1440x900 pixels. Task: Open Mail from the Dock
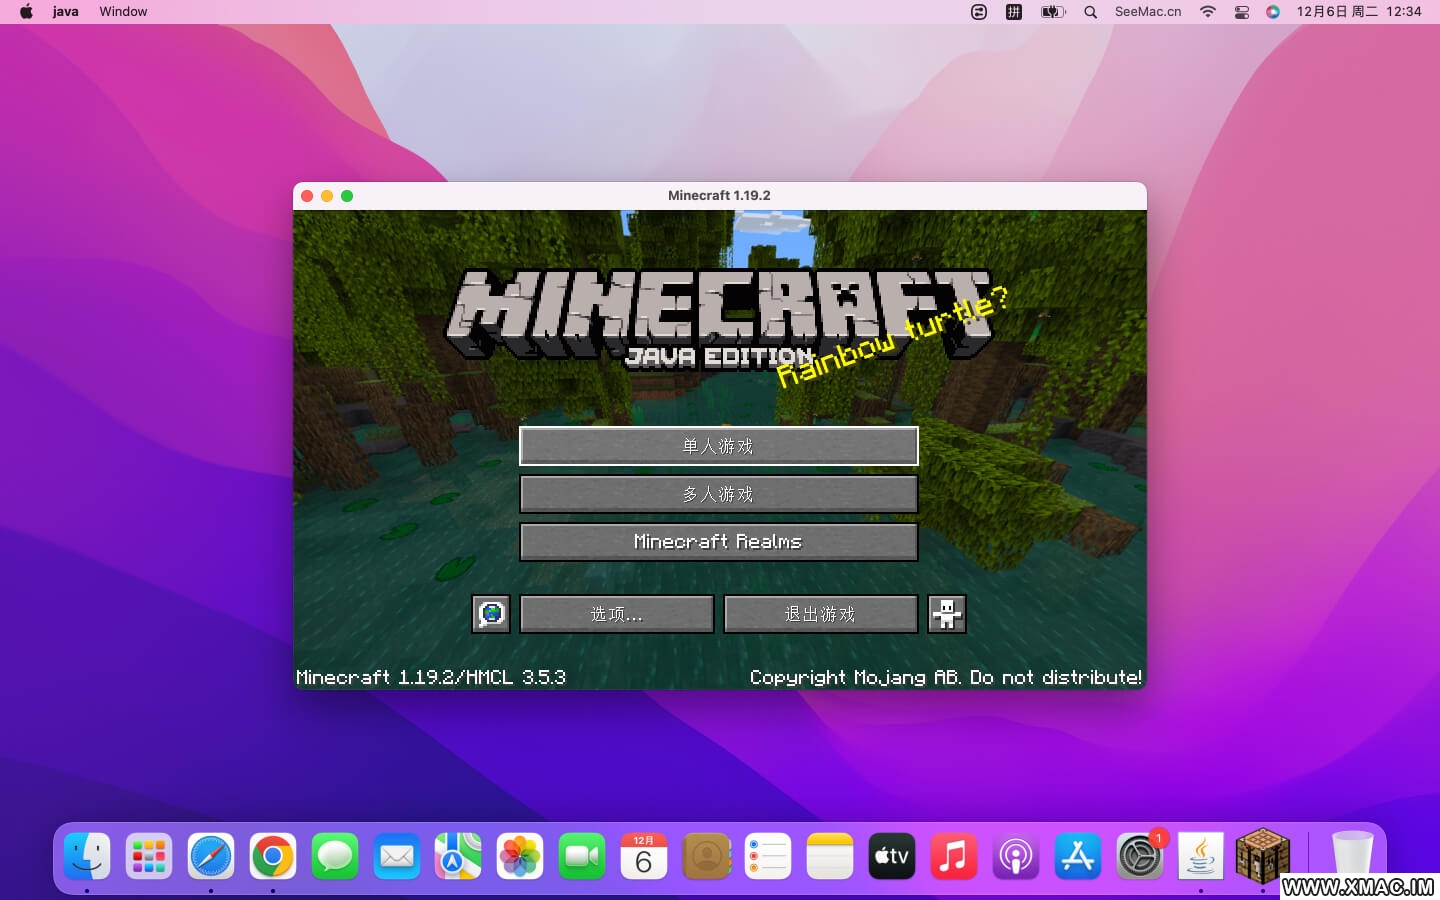397,857
